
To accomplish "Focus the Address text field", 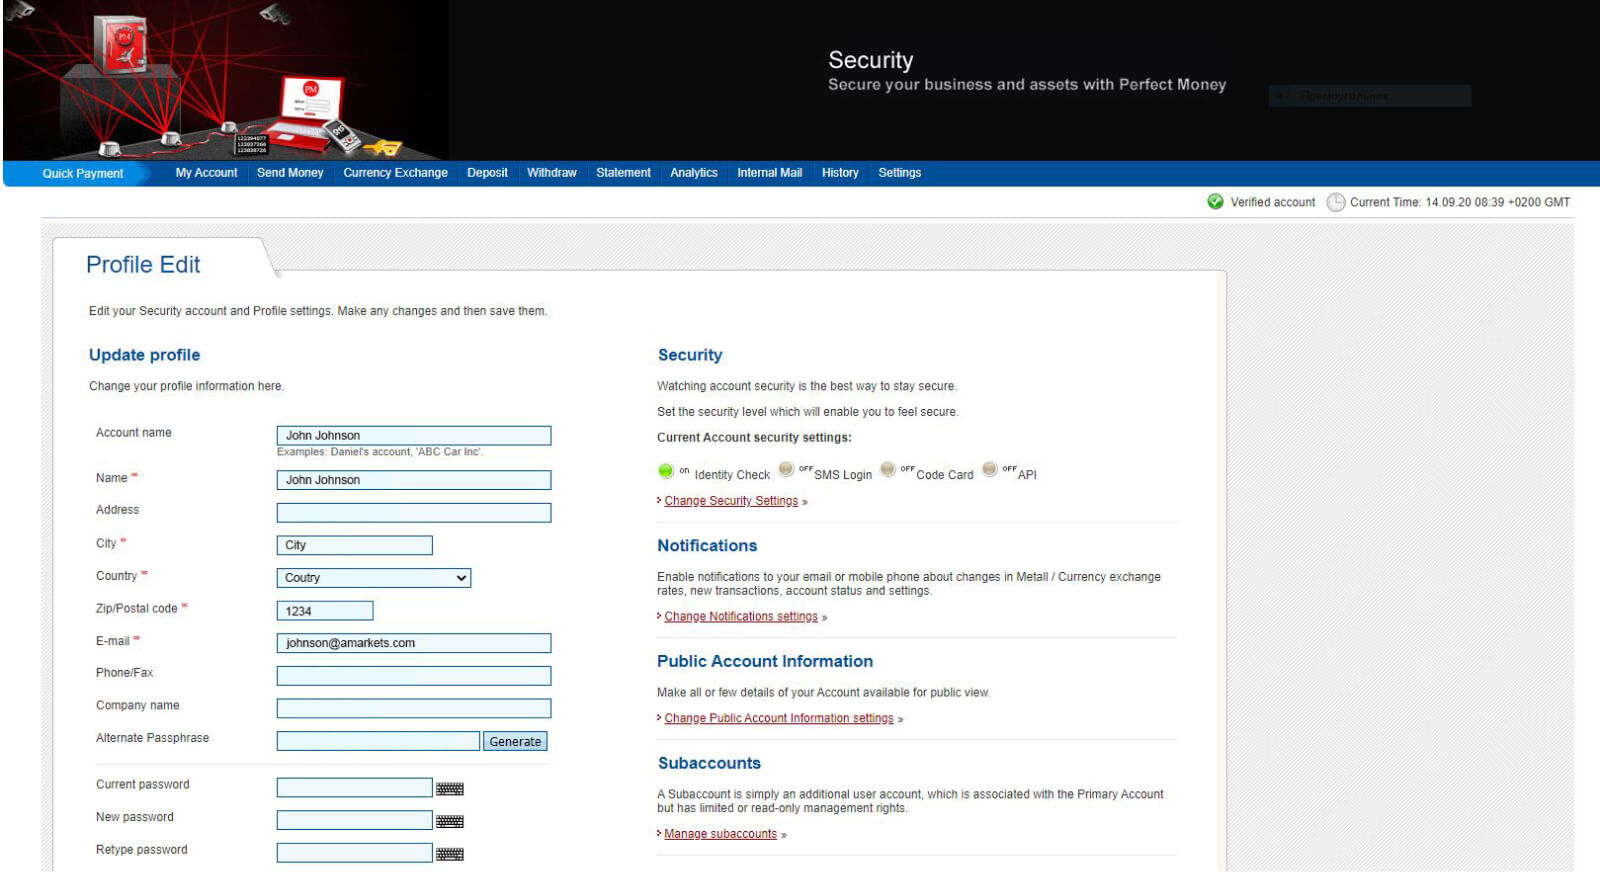I will [x=413, y=513].
